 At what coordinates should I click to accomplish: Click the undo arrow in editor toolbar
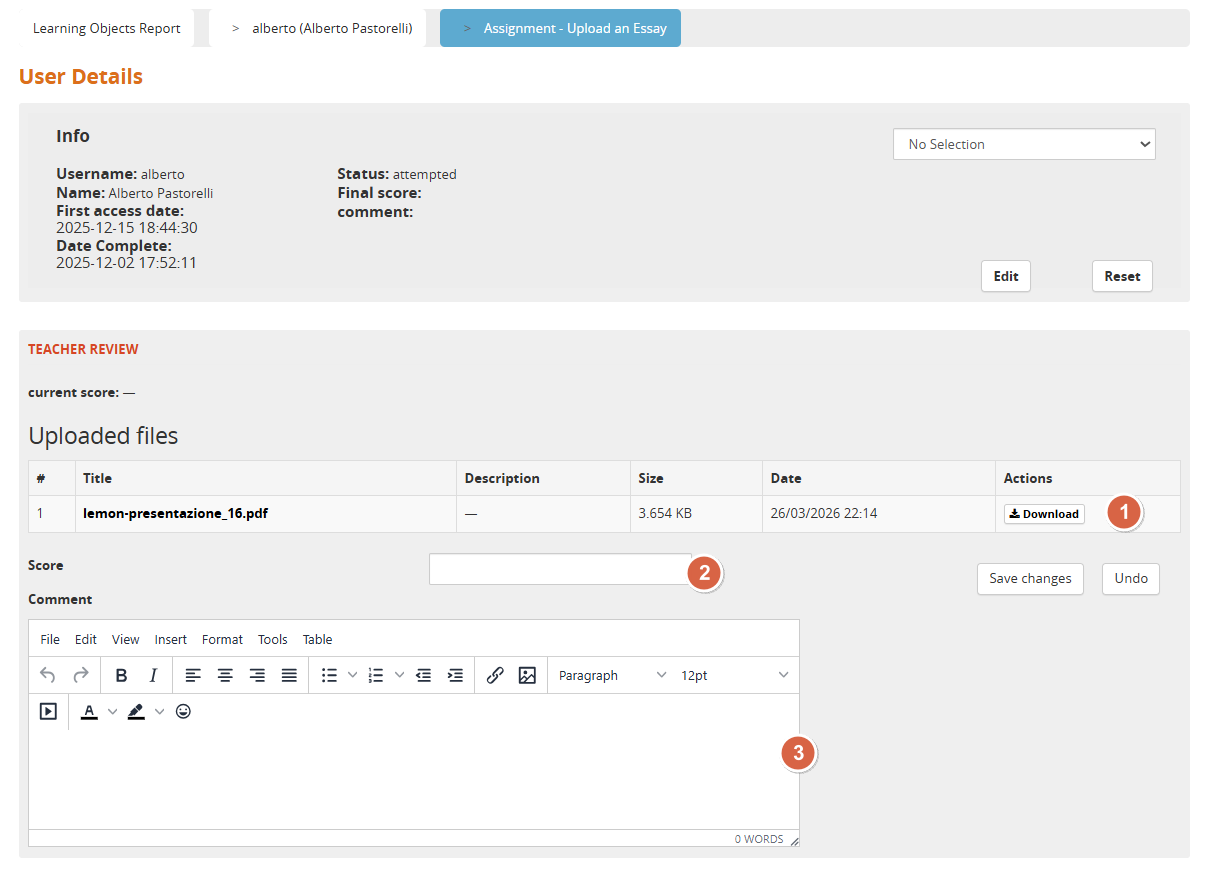pos(48,675)
